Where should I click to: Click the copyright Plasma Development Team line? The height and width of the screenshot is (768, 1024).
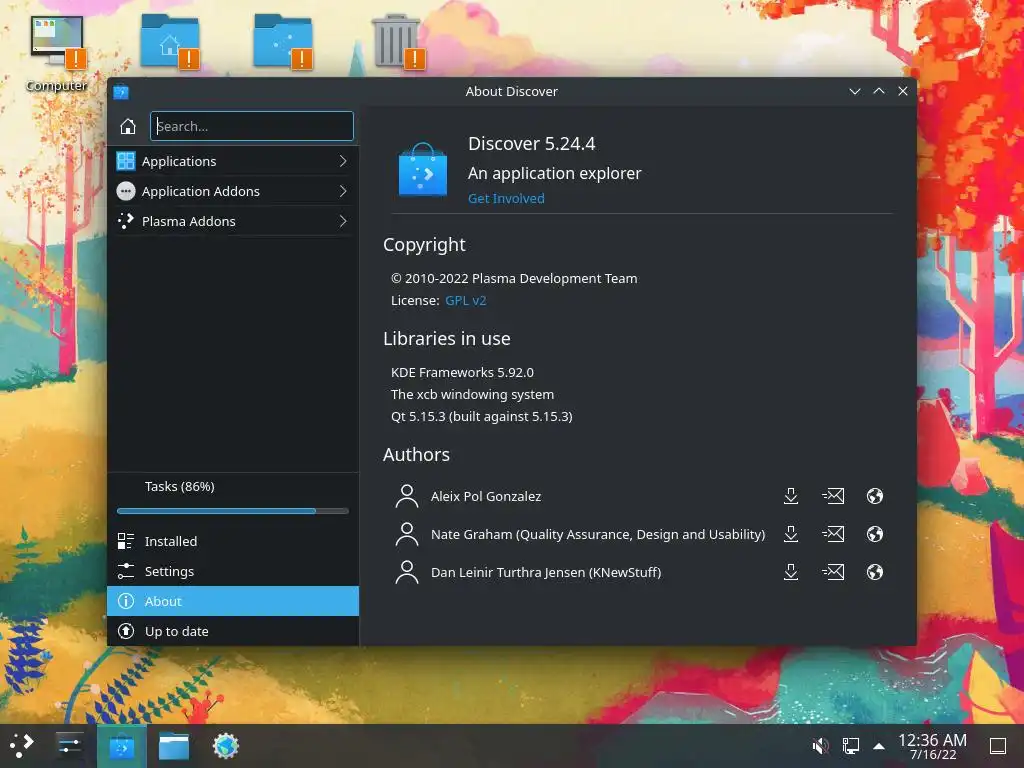[x=514, y=279]
